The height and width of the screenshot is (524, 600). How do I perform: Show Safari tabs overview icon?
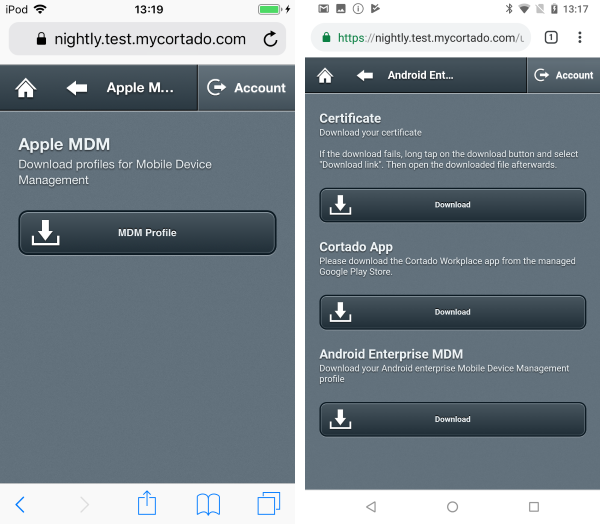[x=269, y=503]
